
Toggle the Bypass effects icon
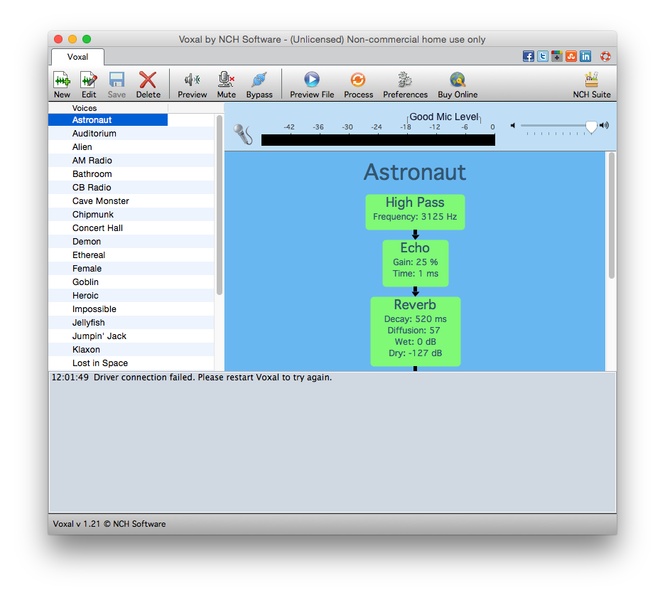pyautogui.click(x=259, y=85)
